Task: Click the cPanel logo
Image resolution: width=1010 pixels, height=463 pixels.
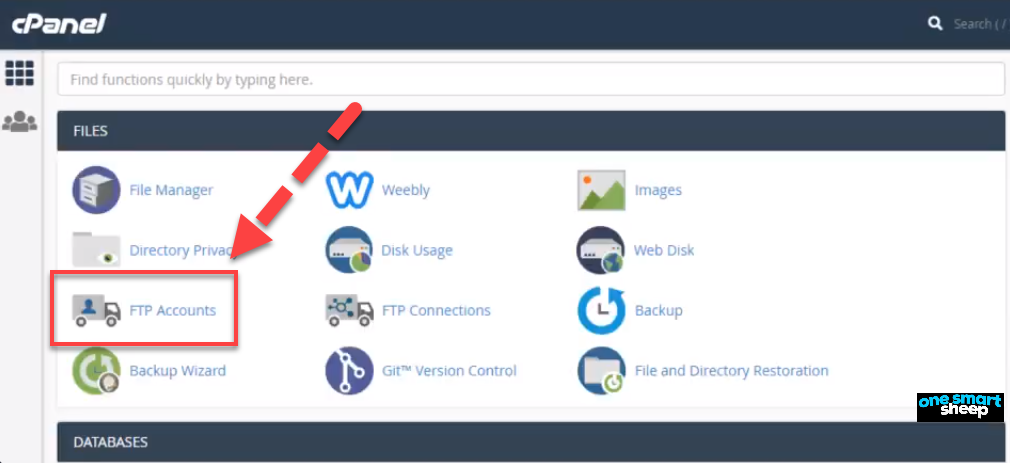Action: (x=58, y=24)
